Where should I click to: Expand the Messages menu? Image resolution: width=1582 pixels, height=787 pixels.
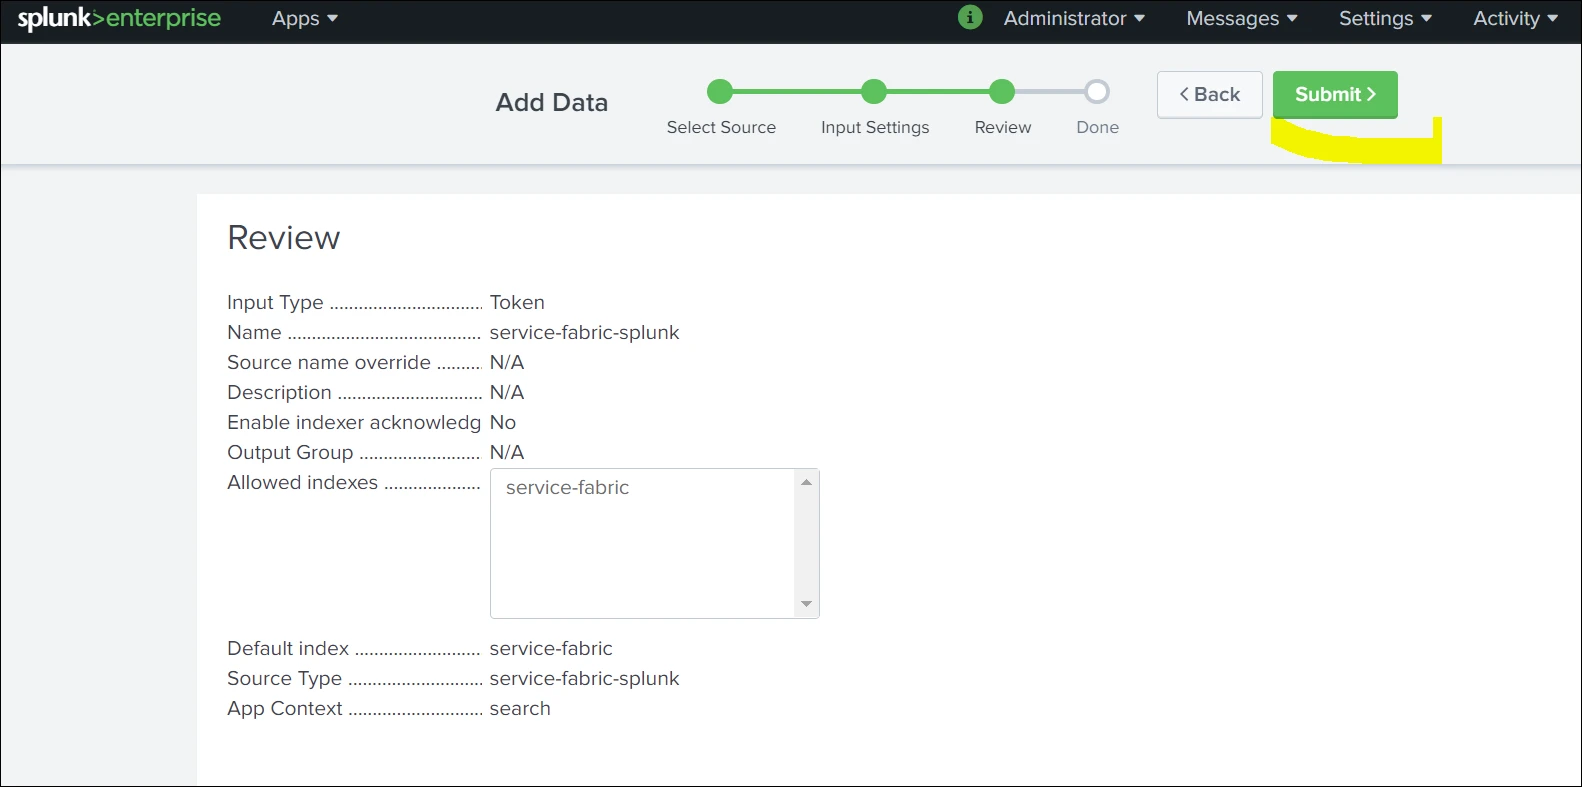pos(1242,19)
